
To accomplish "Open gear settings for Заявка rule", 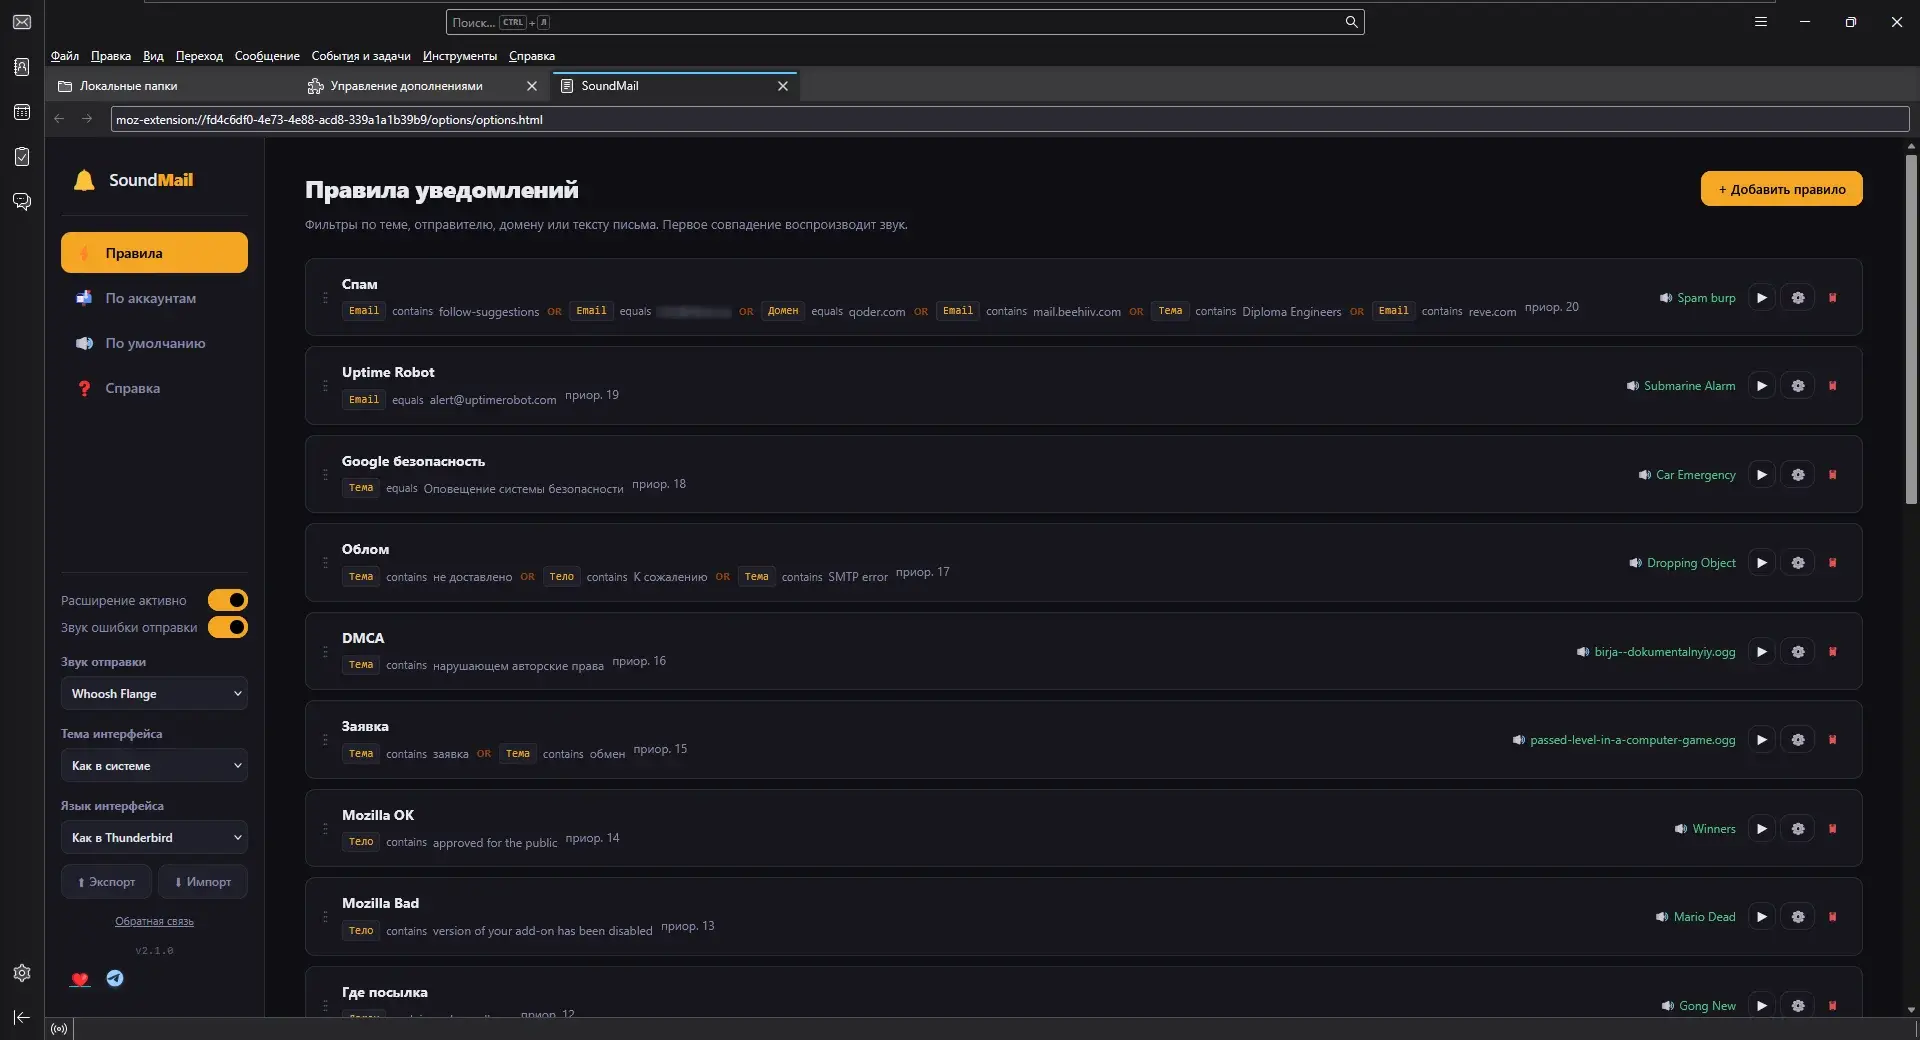I will point(1797,740).
